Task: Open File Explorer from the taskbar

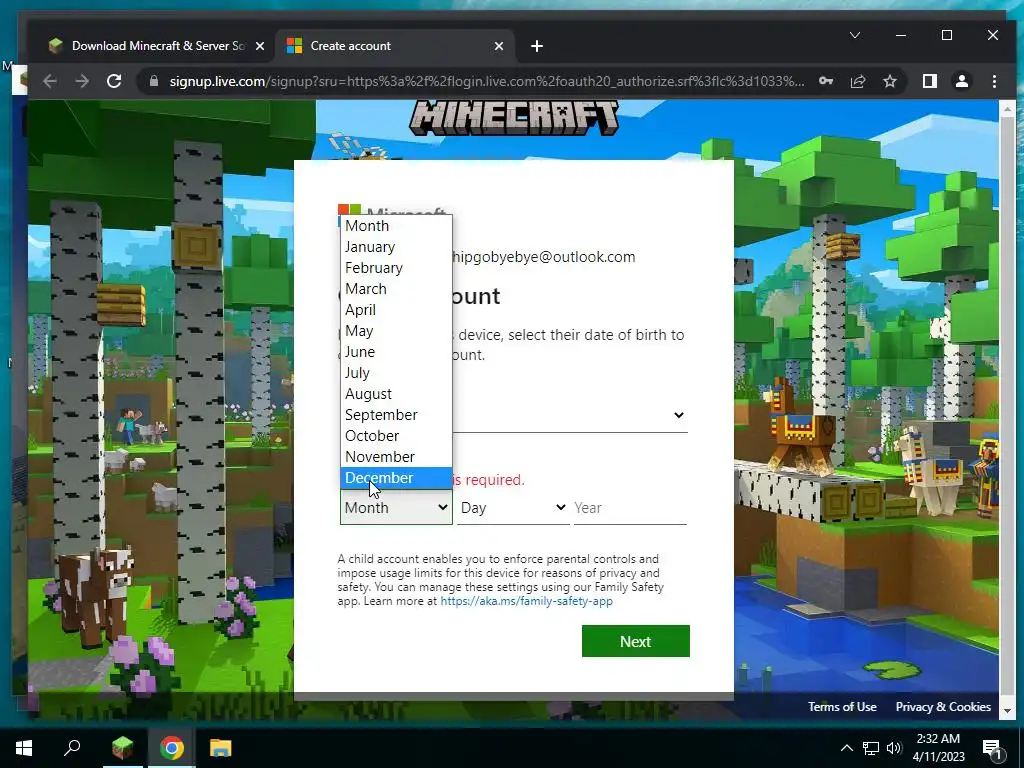Action: pyautogui.click(x=221, y=748)
